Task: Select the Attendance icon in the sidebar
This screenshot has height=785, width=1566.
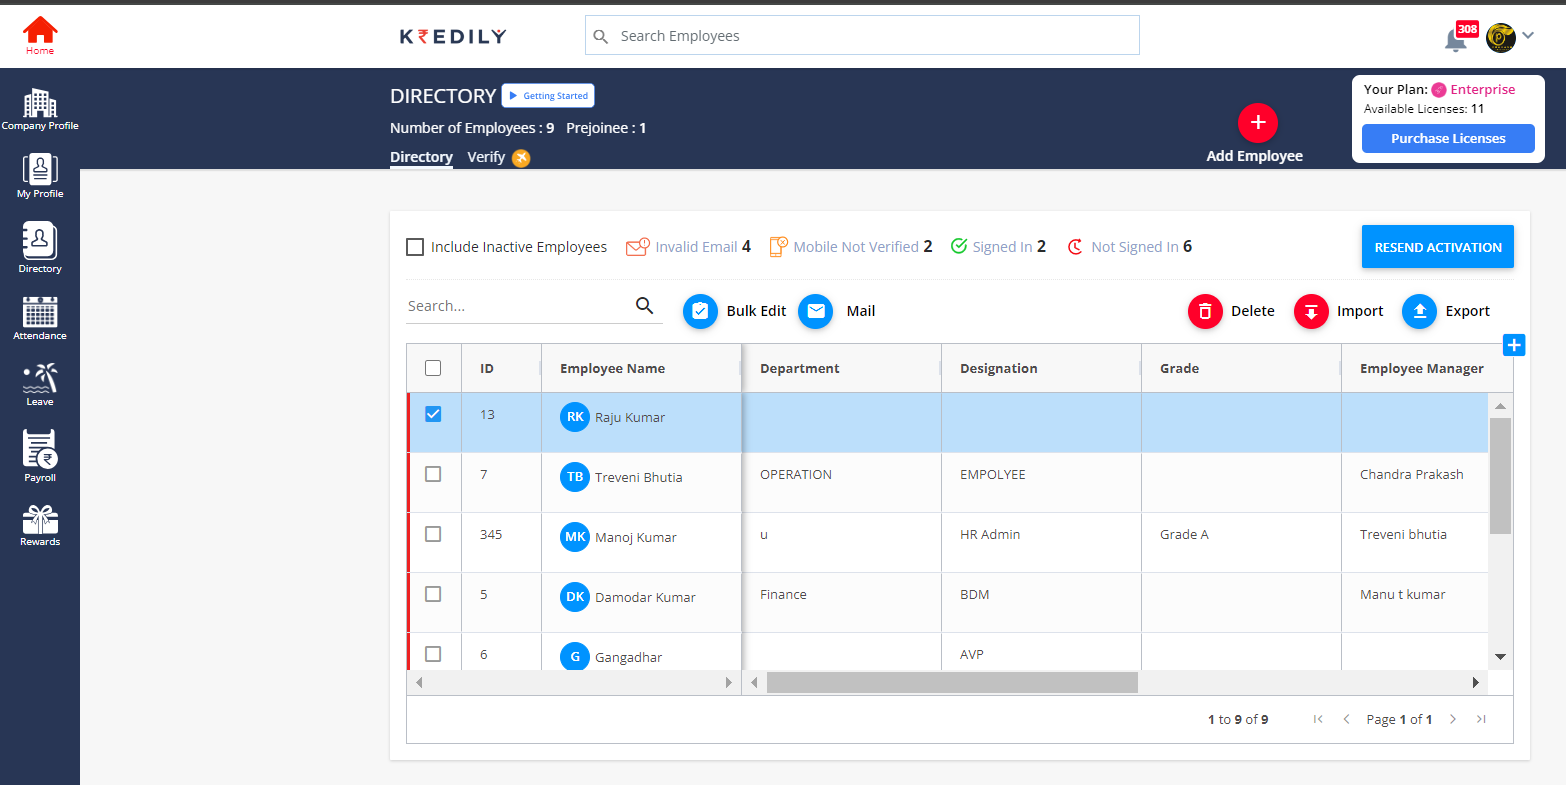Action: tap(39, 312)
